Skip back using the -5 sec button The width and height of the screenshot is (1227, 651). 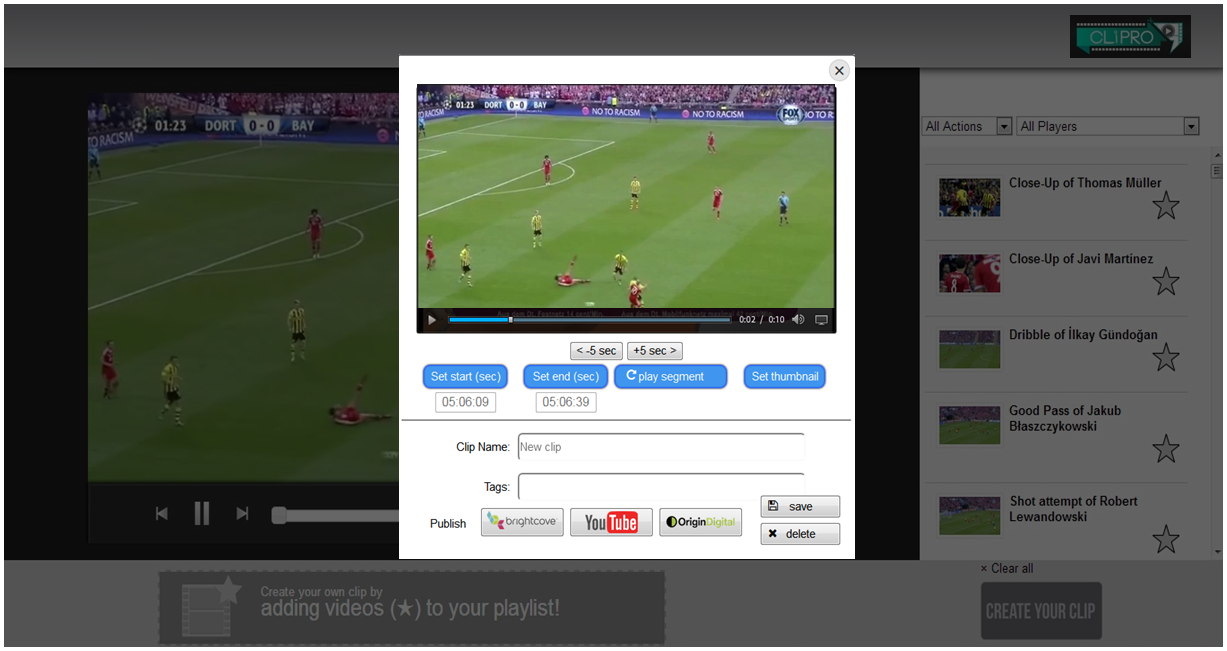coord(596,351)
